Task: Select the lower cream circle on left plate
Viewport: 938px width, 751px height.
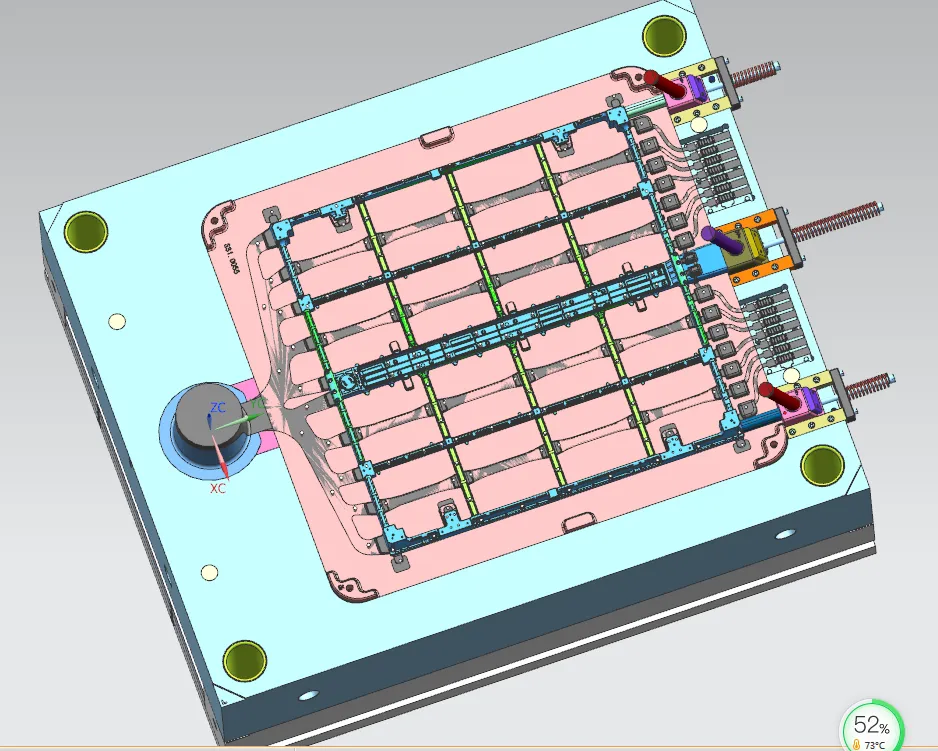Action: pyautogui.click(x=209, y=572)
